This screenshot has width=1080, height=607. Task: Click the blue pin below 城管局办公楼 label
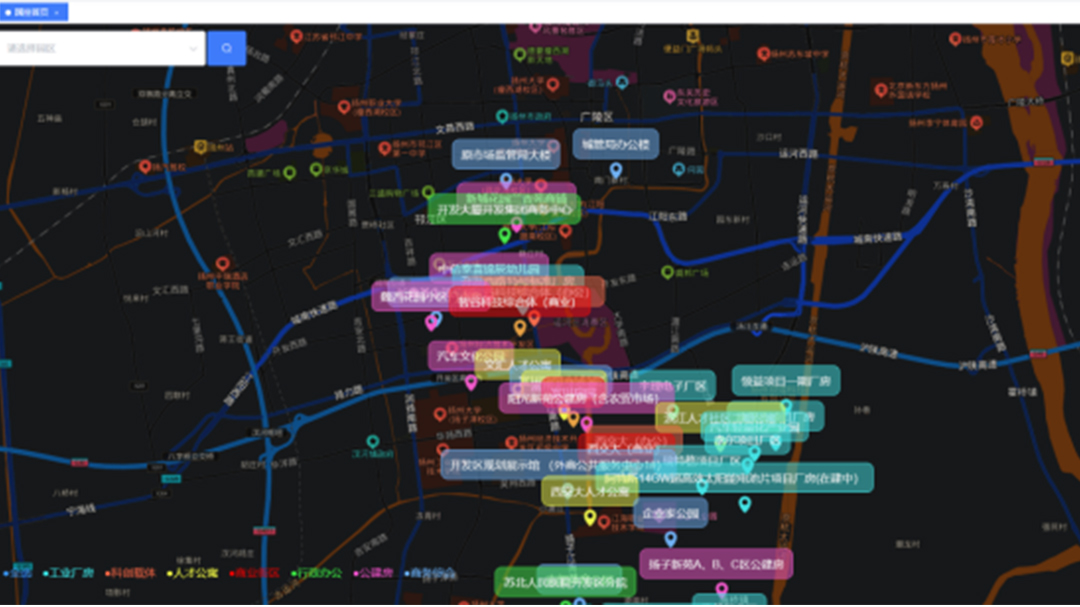coord(616,170)
